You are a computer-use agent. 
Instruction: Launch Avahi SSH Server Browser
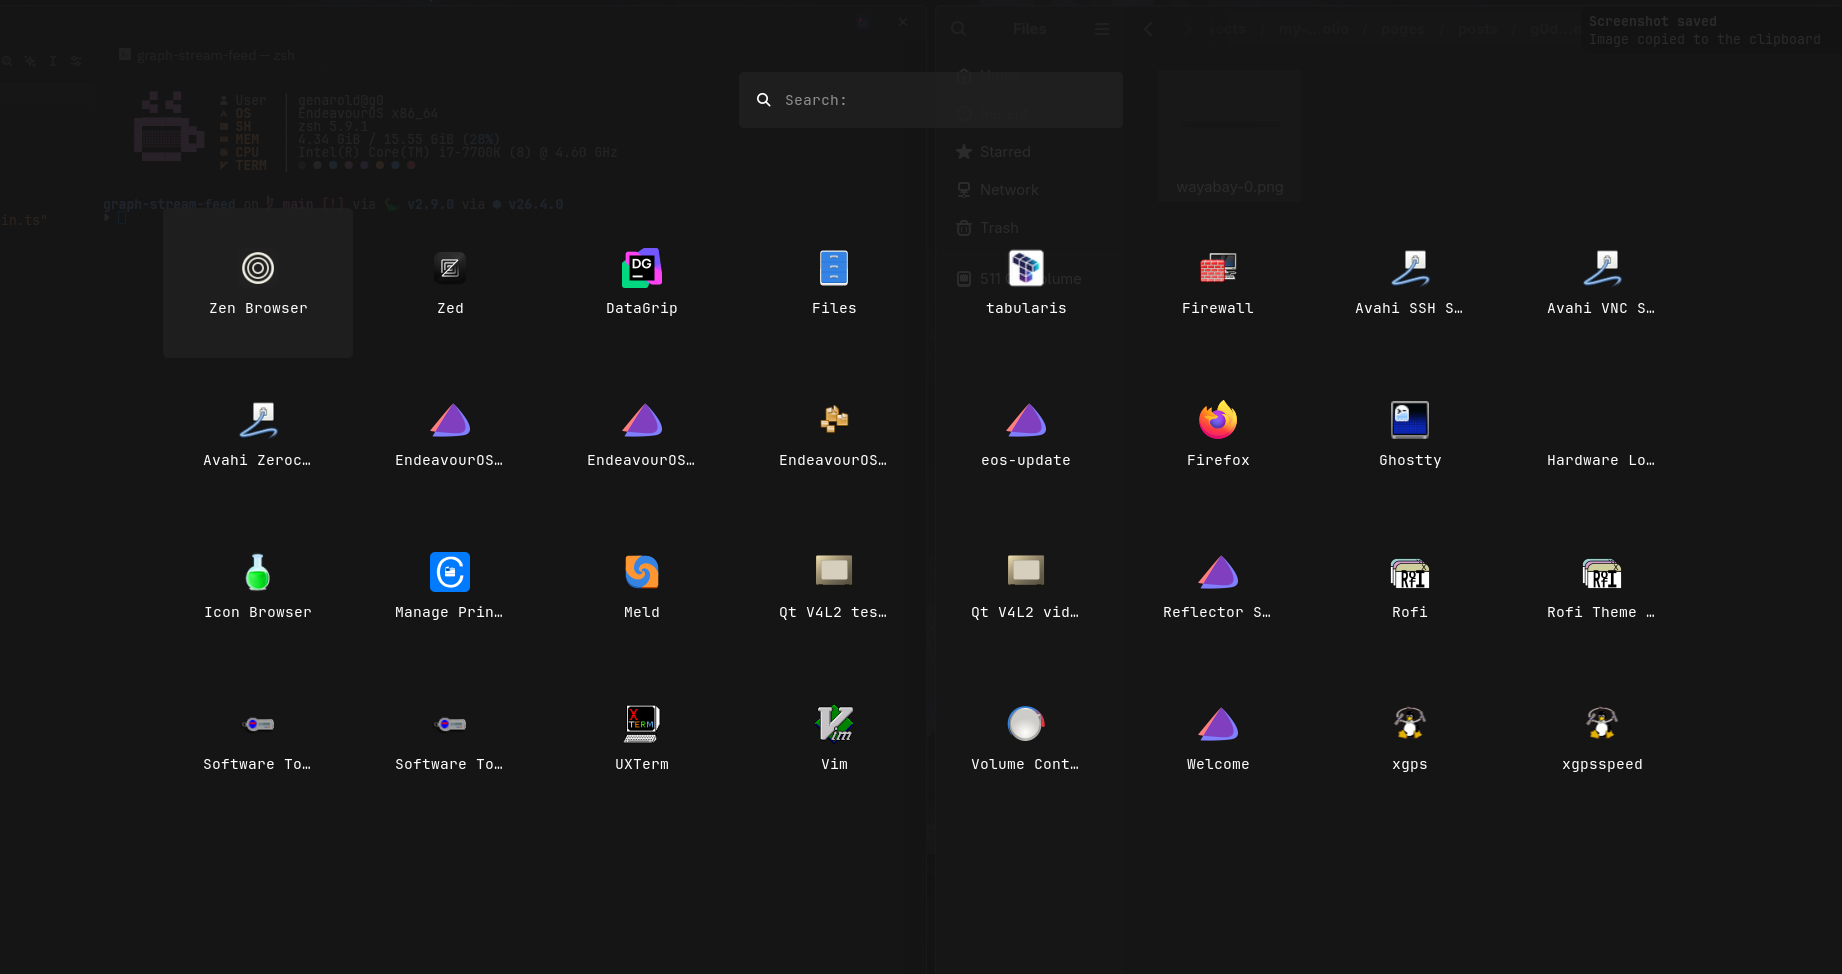pos(1410,284)
